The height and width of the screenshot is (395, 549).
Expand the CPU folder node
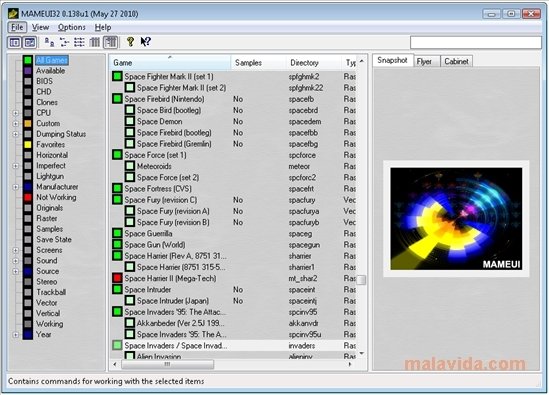tap(15, 113)
